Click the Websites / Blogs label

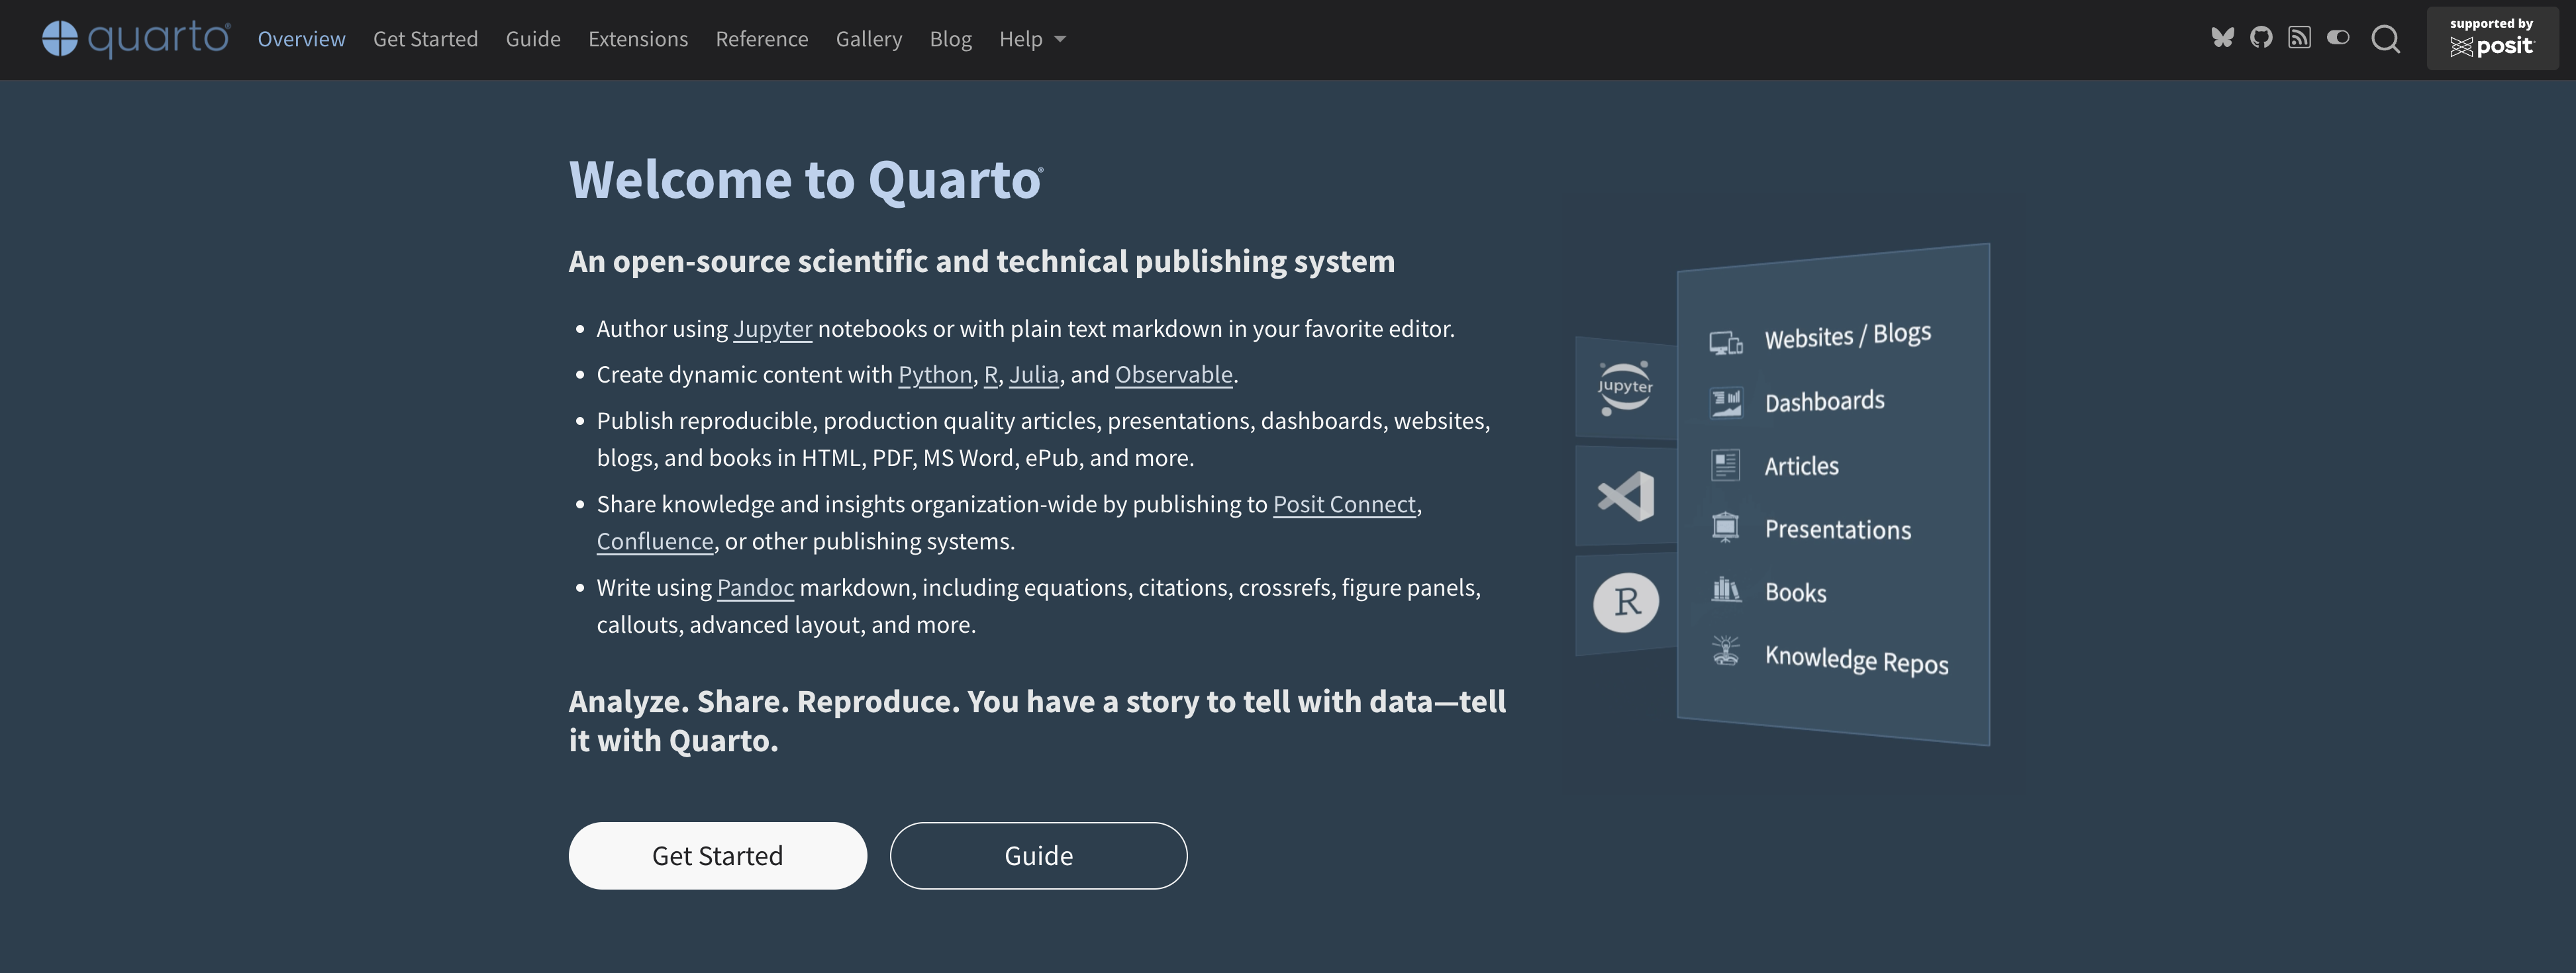(1847, 336)
